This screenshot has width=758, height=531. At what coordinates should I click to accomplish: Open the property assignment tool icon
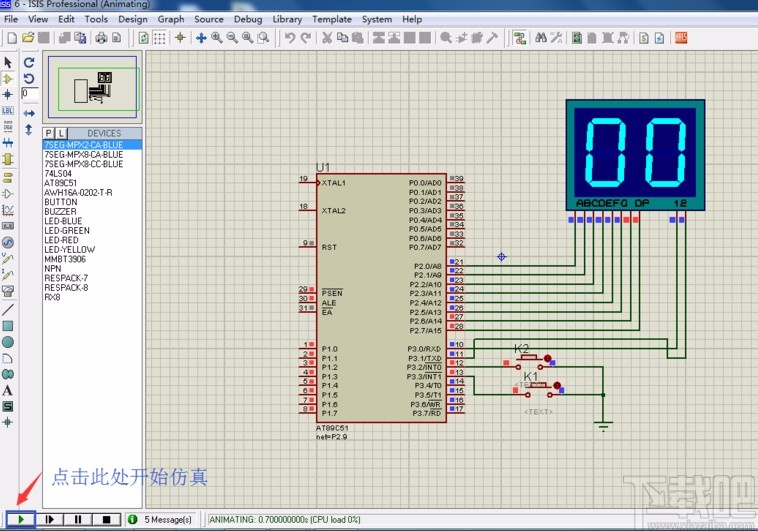(x=556, y=38)
